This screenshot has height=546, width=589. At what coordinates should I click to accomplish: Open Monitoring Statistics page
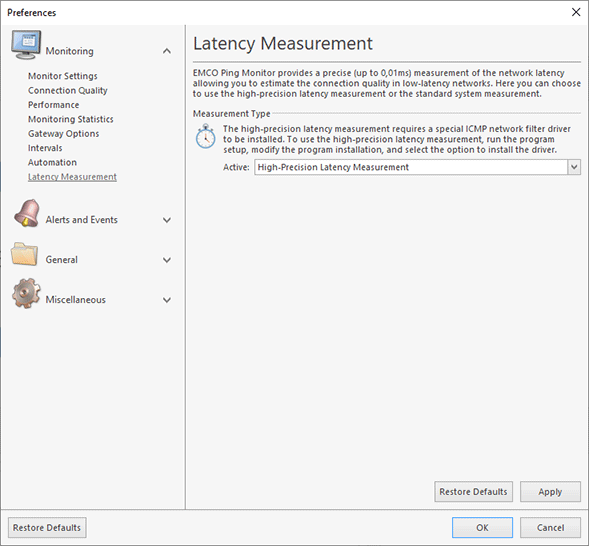[x=71, y=119]
